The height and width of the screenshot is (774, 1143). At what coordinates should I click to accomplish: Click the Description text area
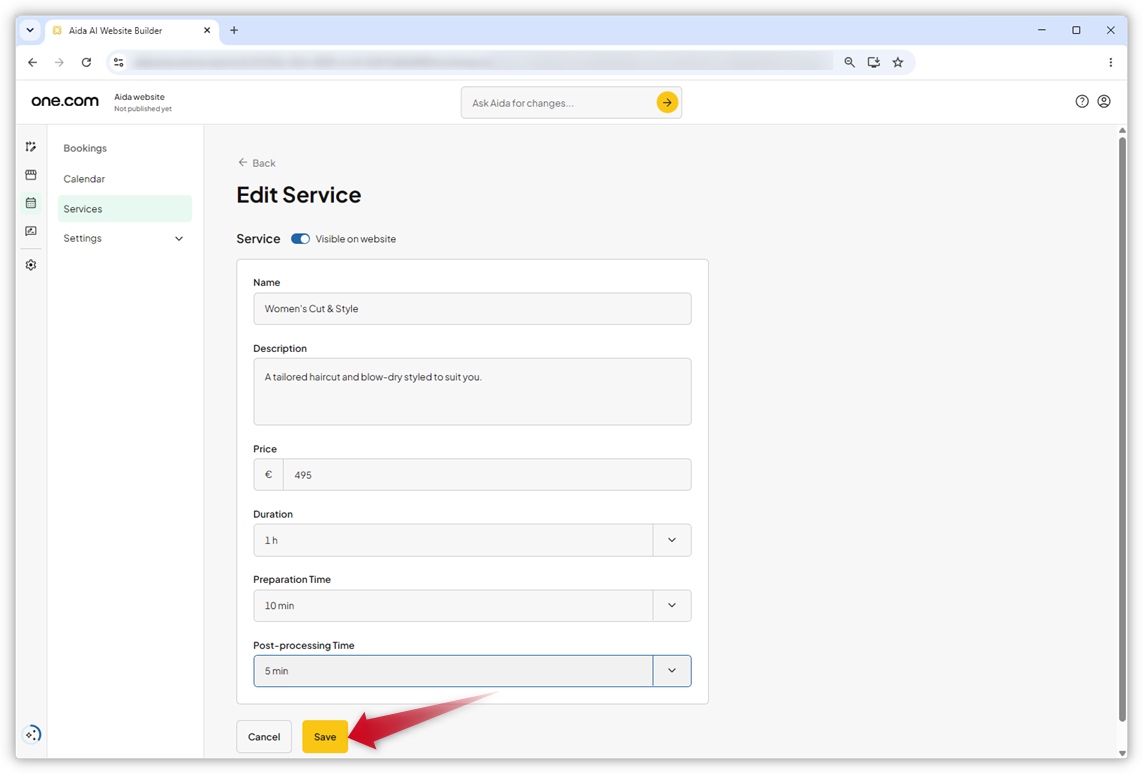[x=472, y=391]
